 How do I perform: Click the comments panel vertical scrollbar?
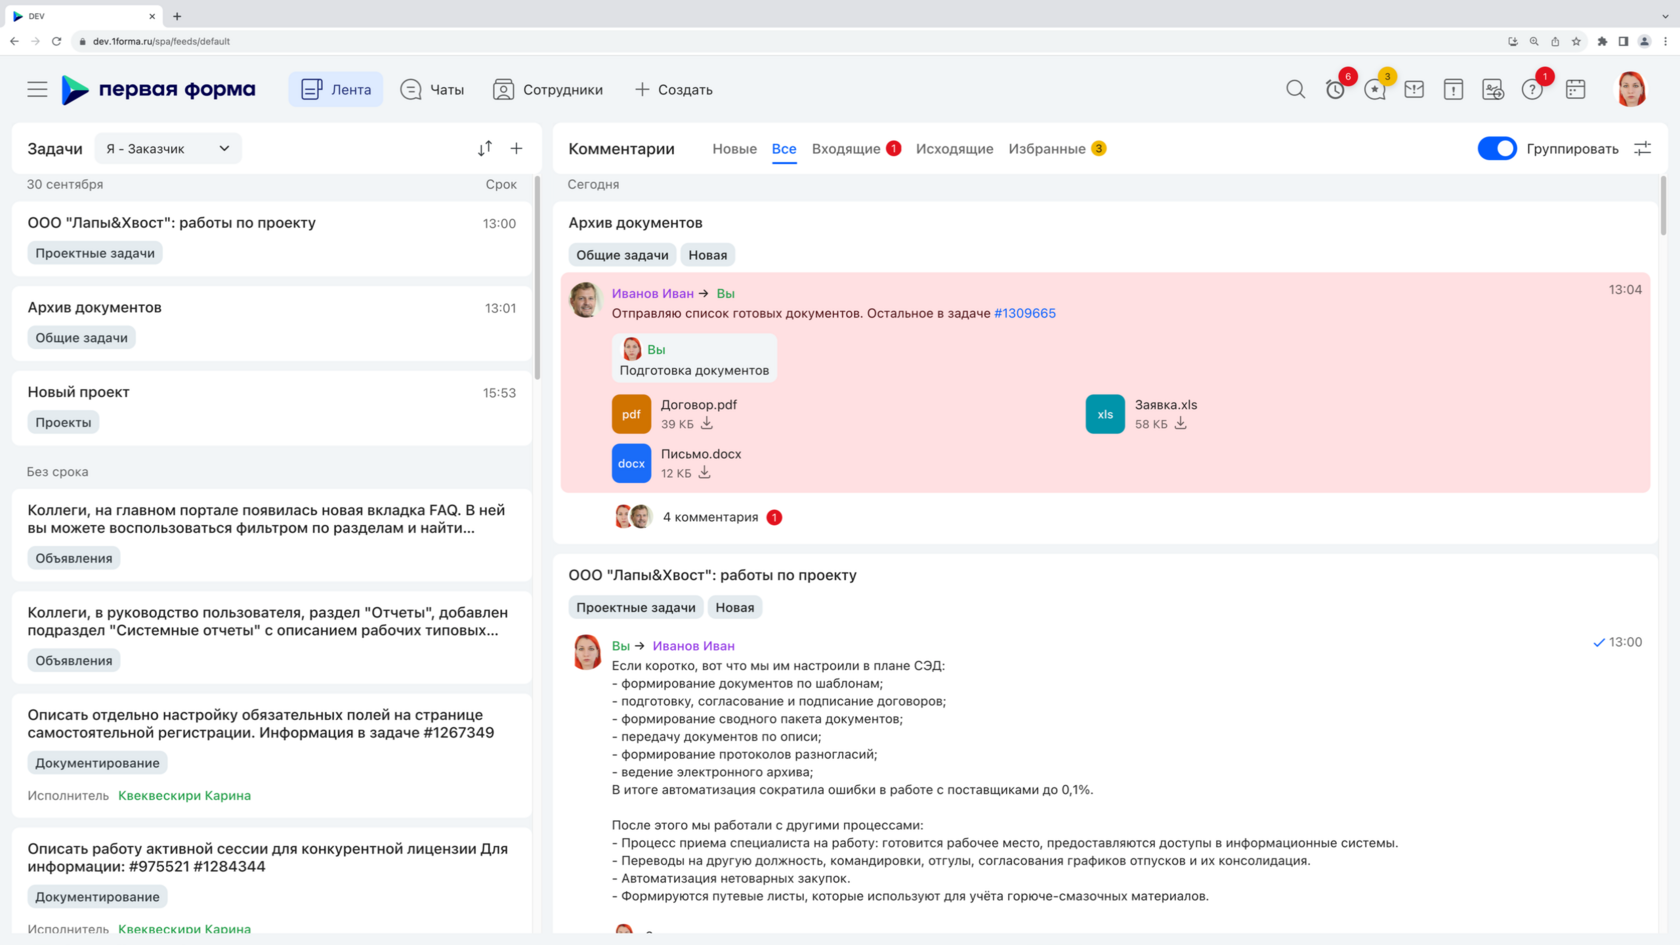pyautogui.click(x=1663, y=205)
